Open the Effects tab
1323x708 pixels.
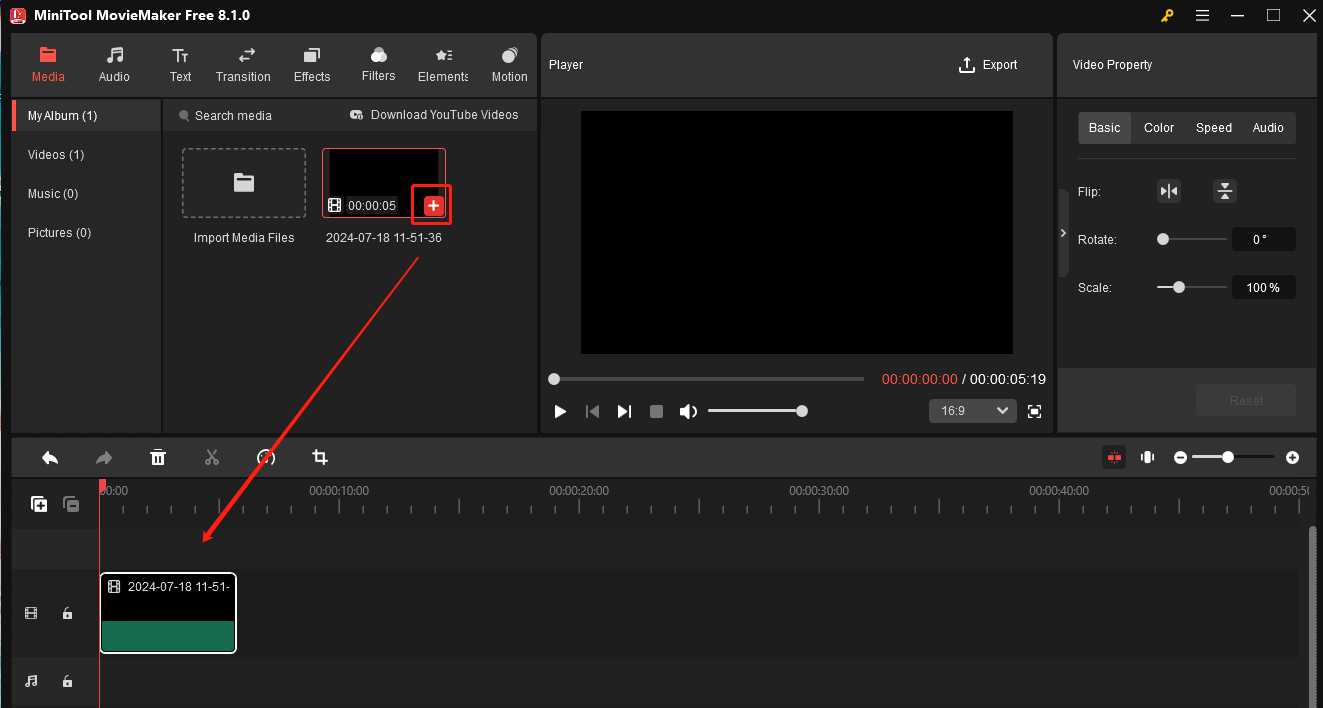(x=312, y=65)
